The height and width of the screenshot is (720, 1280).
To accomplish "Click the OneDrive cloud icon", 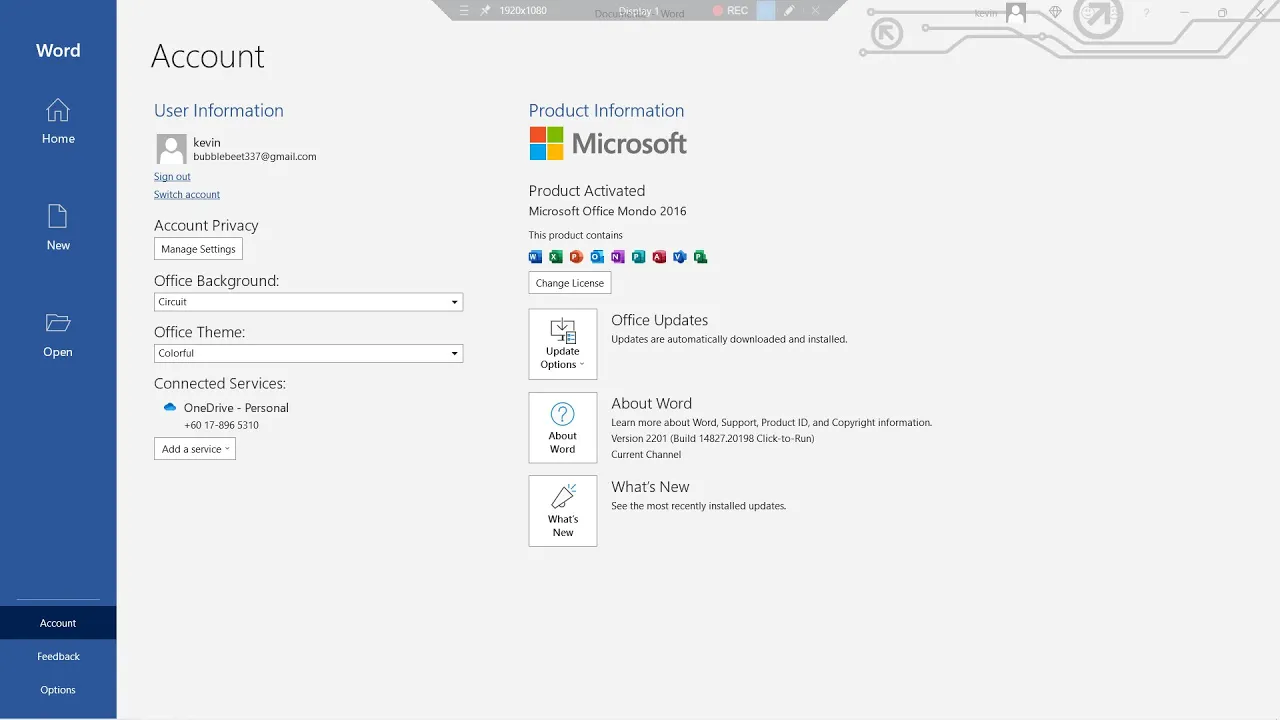I will click(x=170, y=407).
